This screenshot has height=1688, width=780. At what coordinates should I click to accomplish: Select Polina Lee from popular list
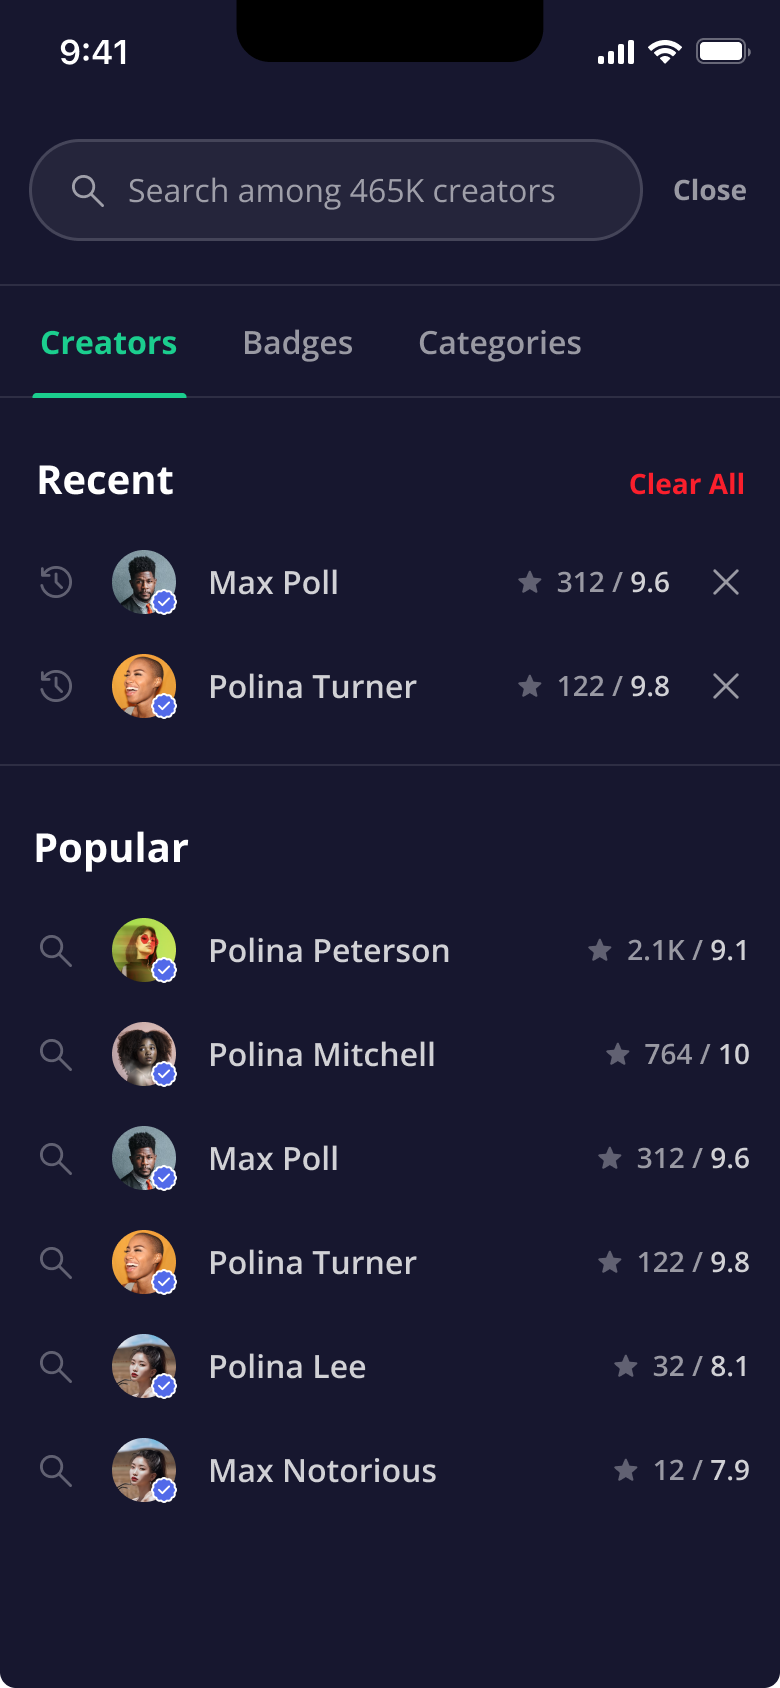pyautogui.click(x=287, y=1367)
